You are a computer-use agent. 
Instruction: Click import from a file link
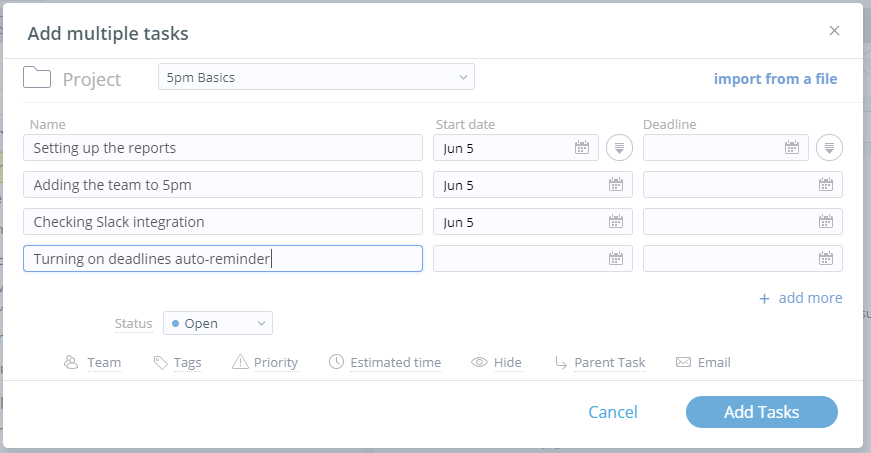coord(775,79)
